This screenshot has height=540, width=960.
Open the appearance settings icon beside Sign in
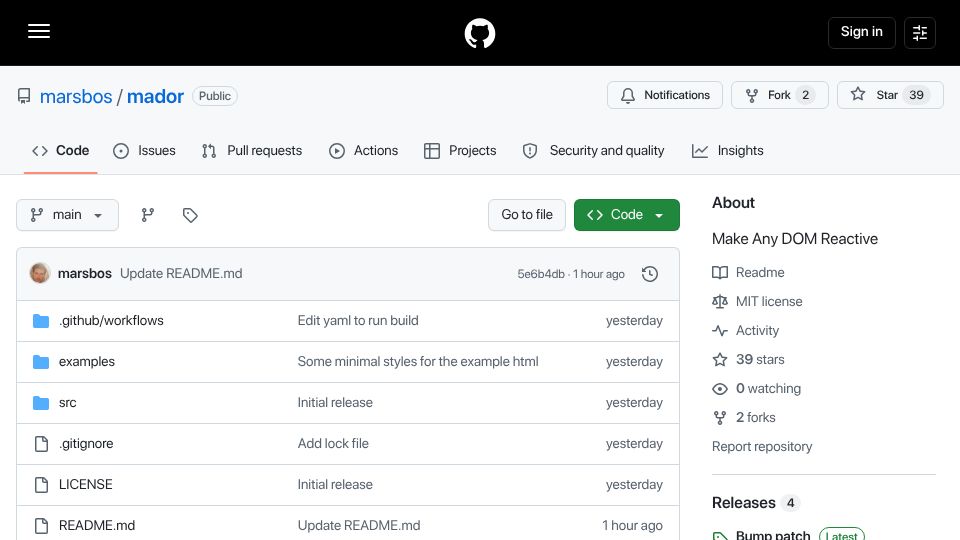(920, 32)
